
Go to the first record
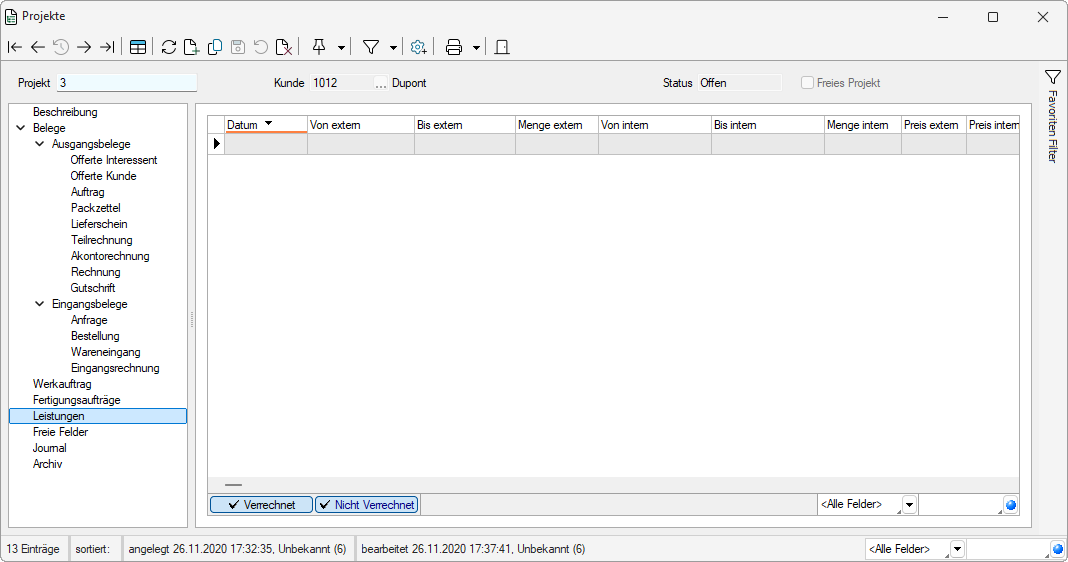(14, 47)
